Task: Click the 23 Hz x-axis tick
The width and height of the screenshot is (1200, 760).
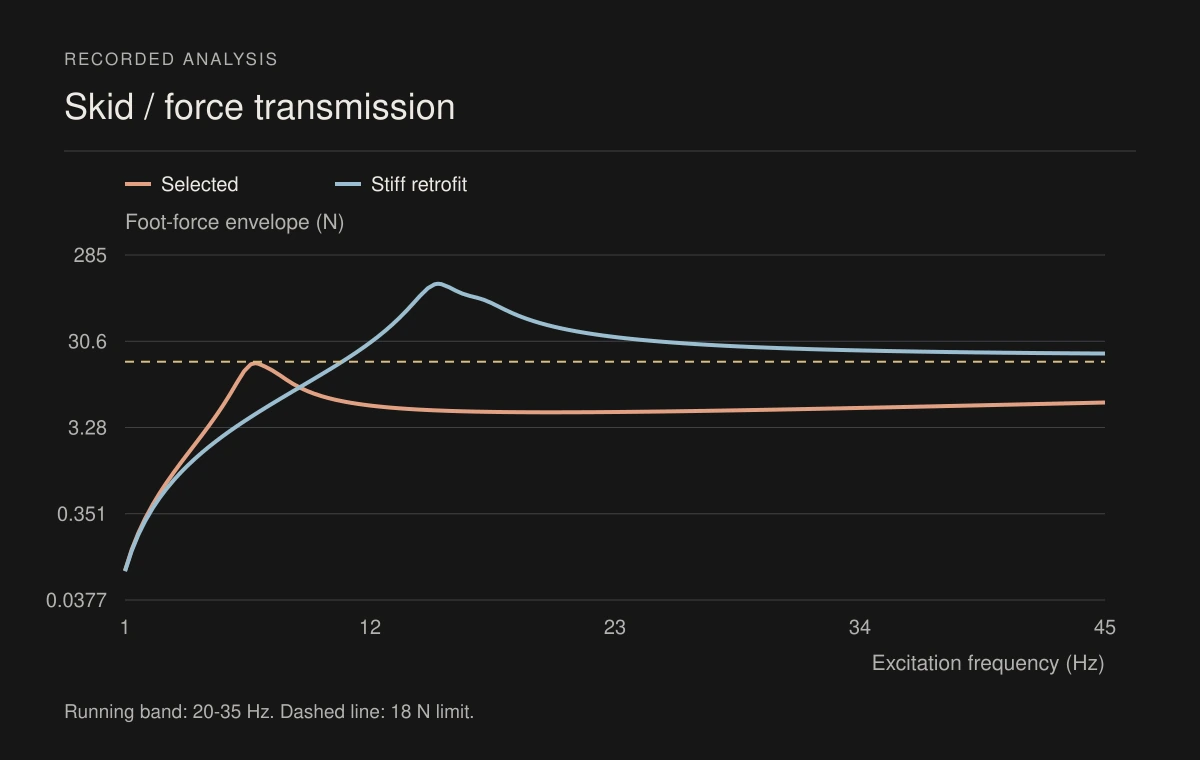Action: coord(615,627)
